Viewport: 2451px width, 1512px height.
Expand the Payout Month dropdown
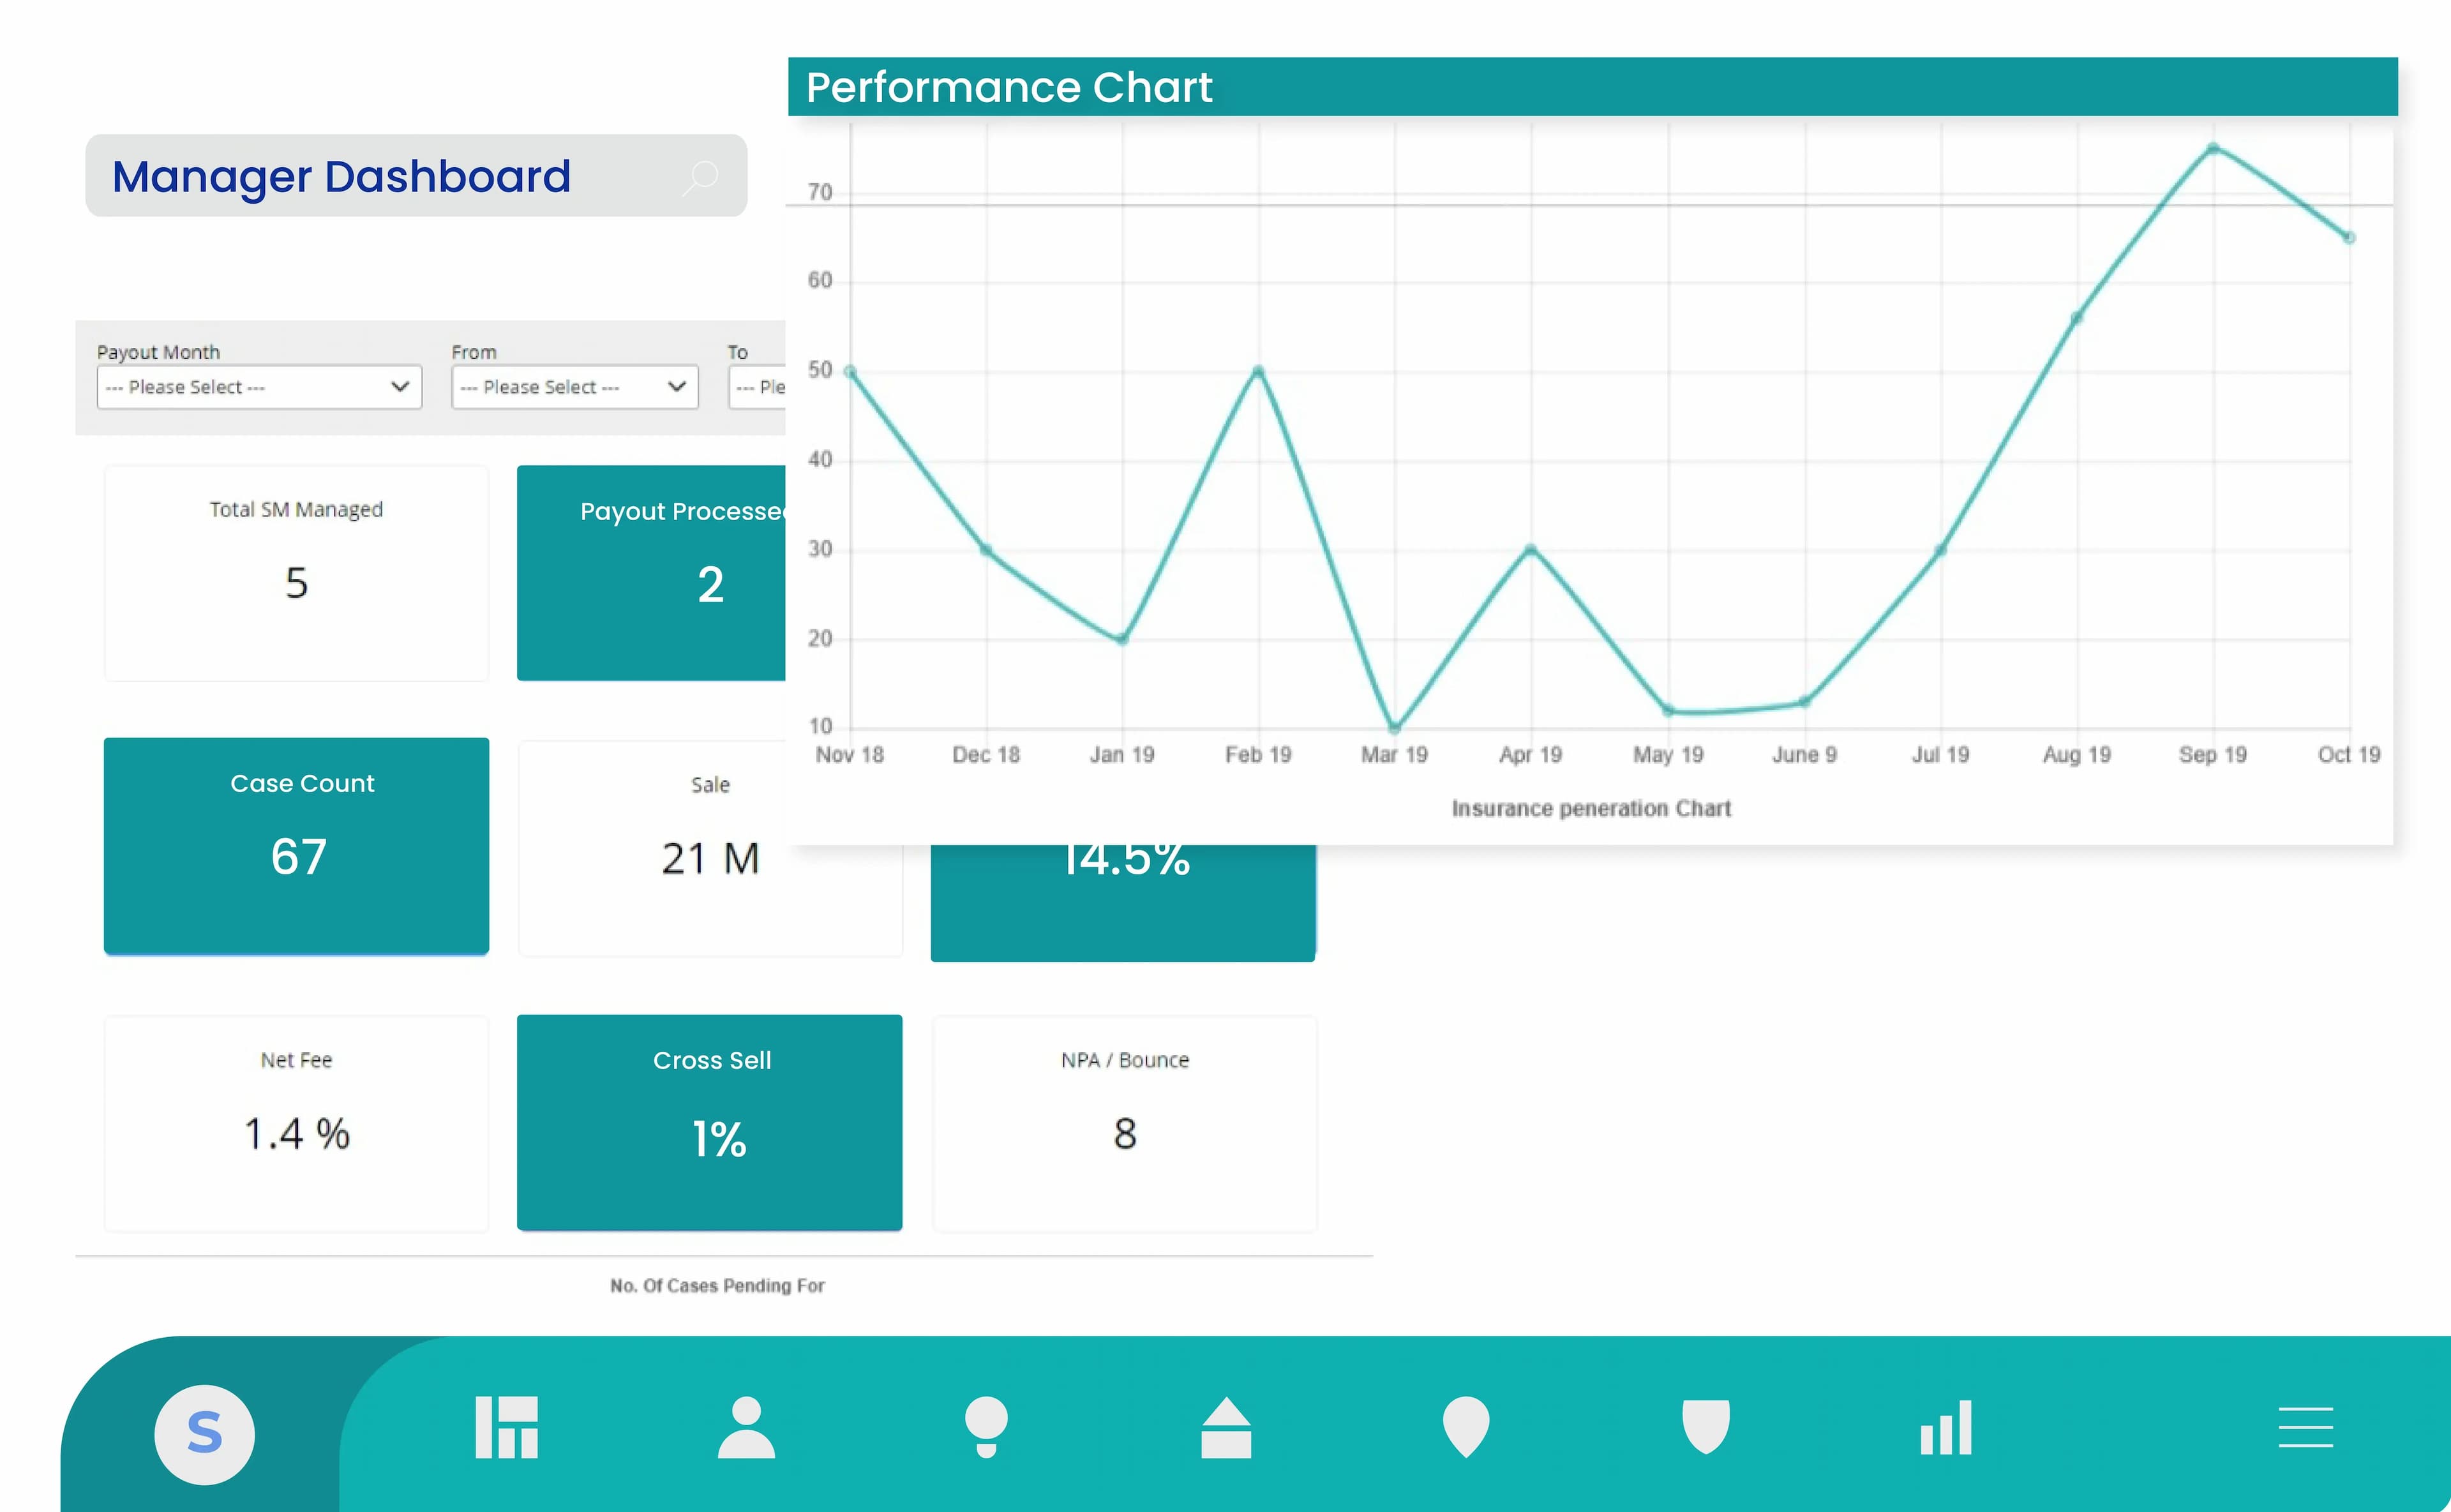259,387
